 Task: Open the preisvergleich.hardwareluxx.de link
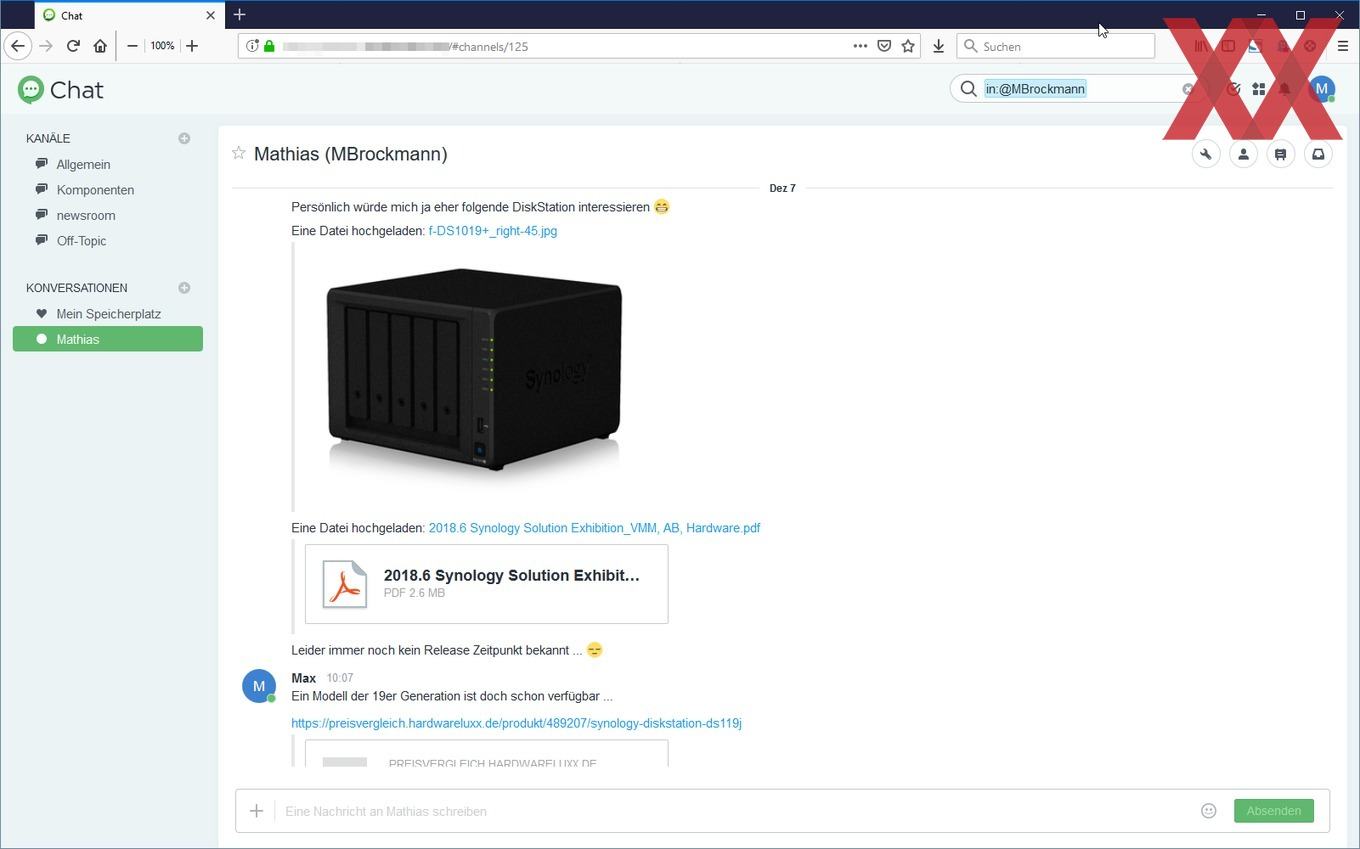(x=516, y=723)
